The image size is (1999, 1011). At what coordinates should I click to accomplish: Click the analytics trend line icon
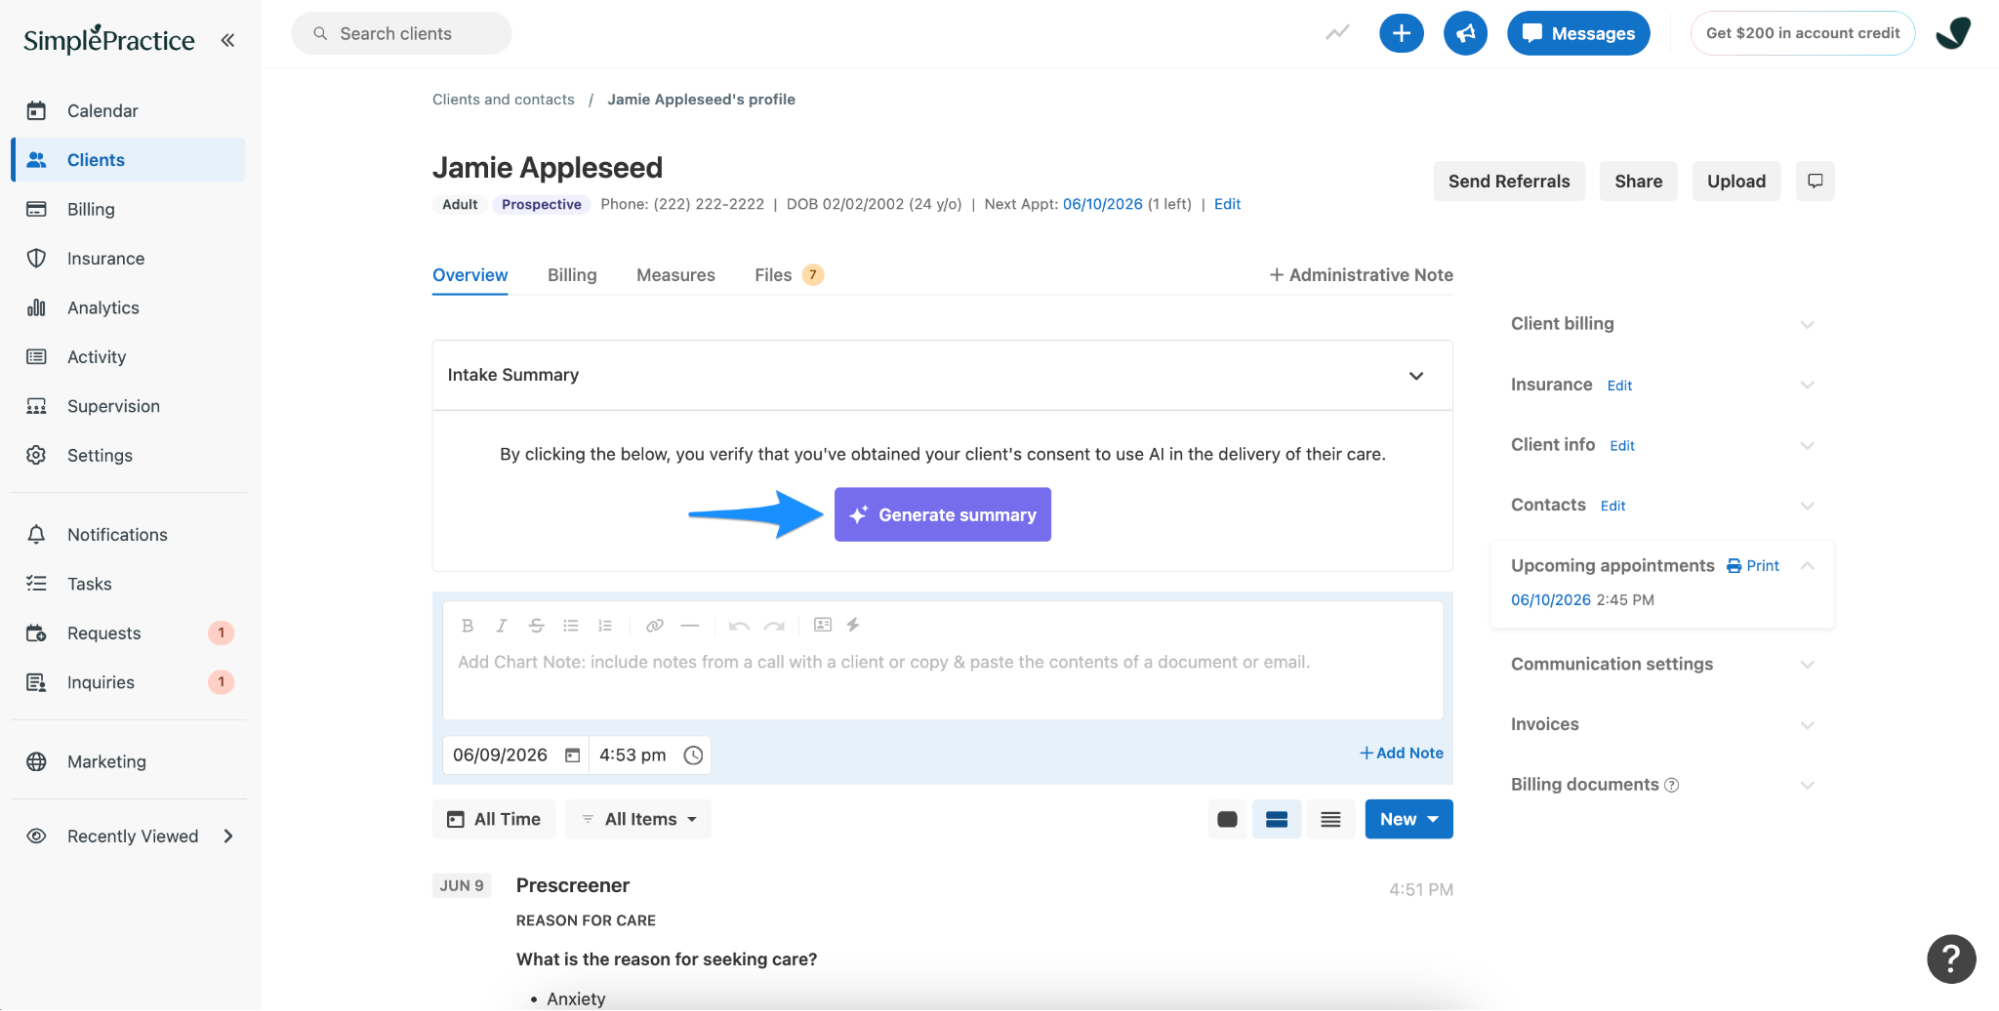tap(1337, 33)
